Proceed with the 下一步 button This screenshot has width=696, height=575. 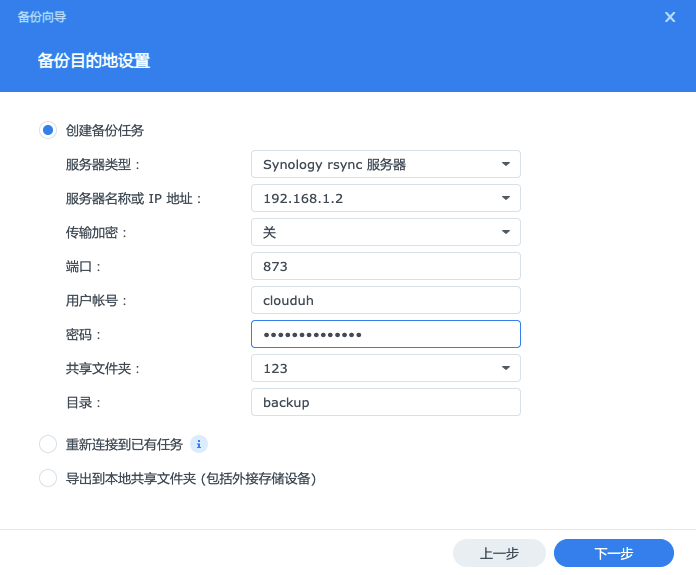[x=613, y=553]
